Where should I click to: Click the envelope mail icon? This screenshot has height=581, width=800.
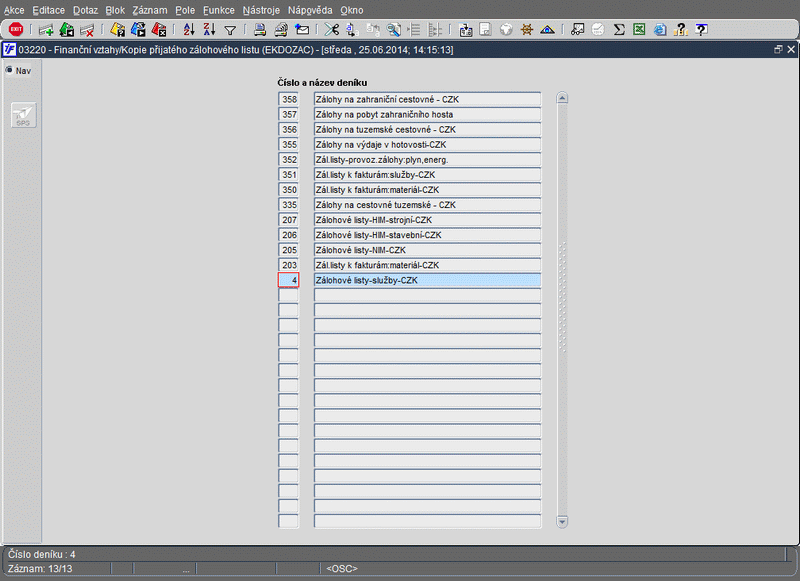302,30
